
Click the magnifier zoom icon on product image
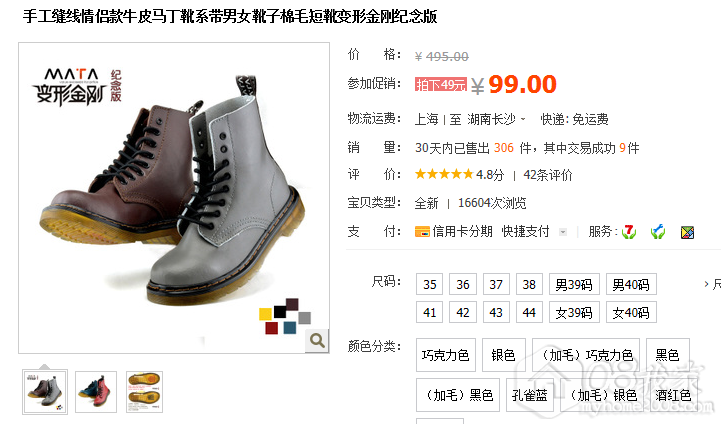click(317, 341)
